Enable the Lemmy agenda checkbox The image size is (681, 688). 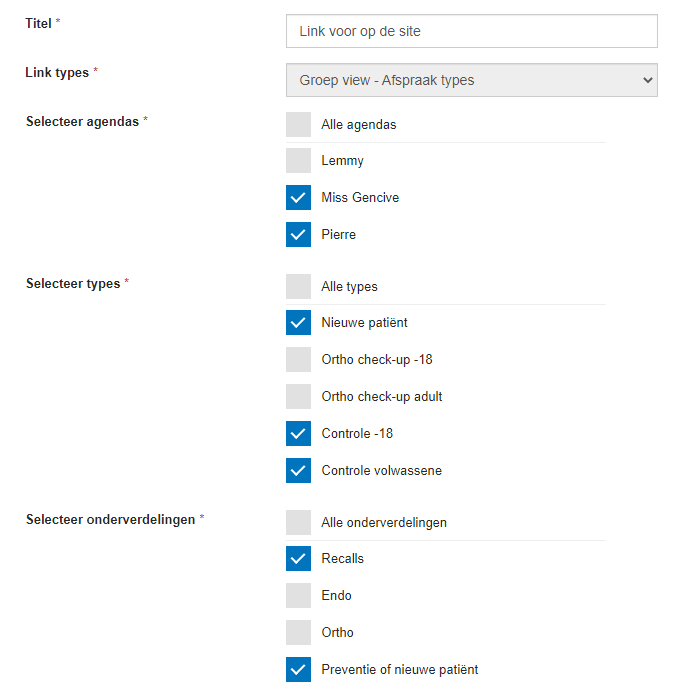tap(298, 161)
